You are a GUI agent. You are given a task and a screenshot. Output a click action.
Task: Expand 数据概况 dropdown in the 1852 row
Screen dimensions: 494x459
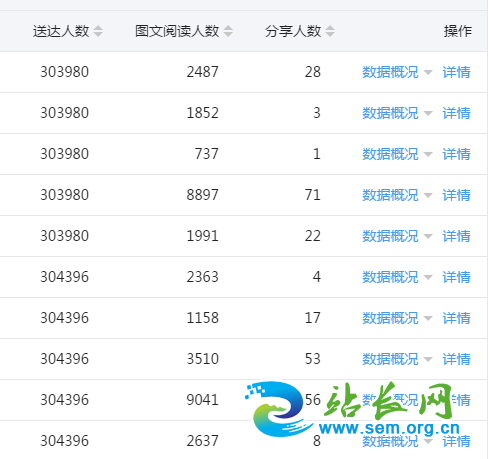(428, 113)
